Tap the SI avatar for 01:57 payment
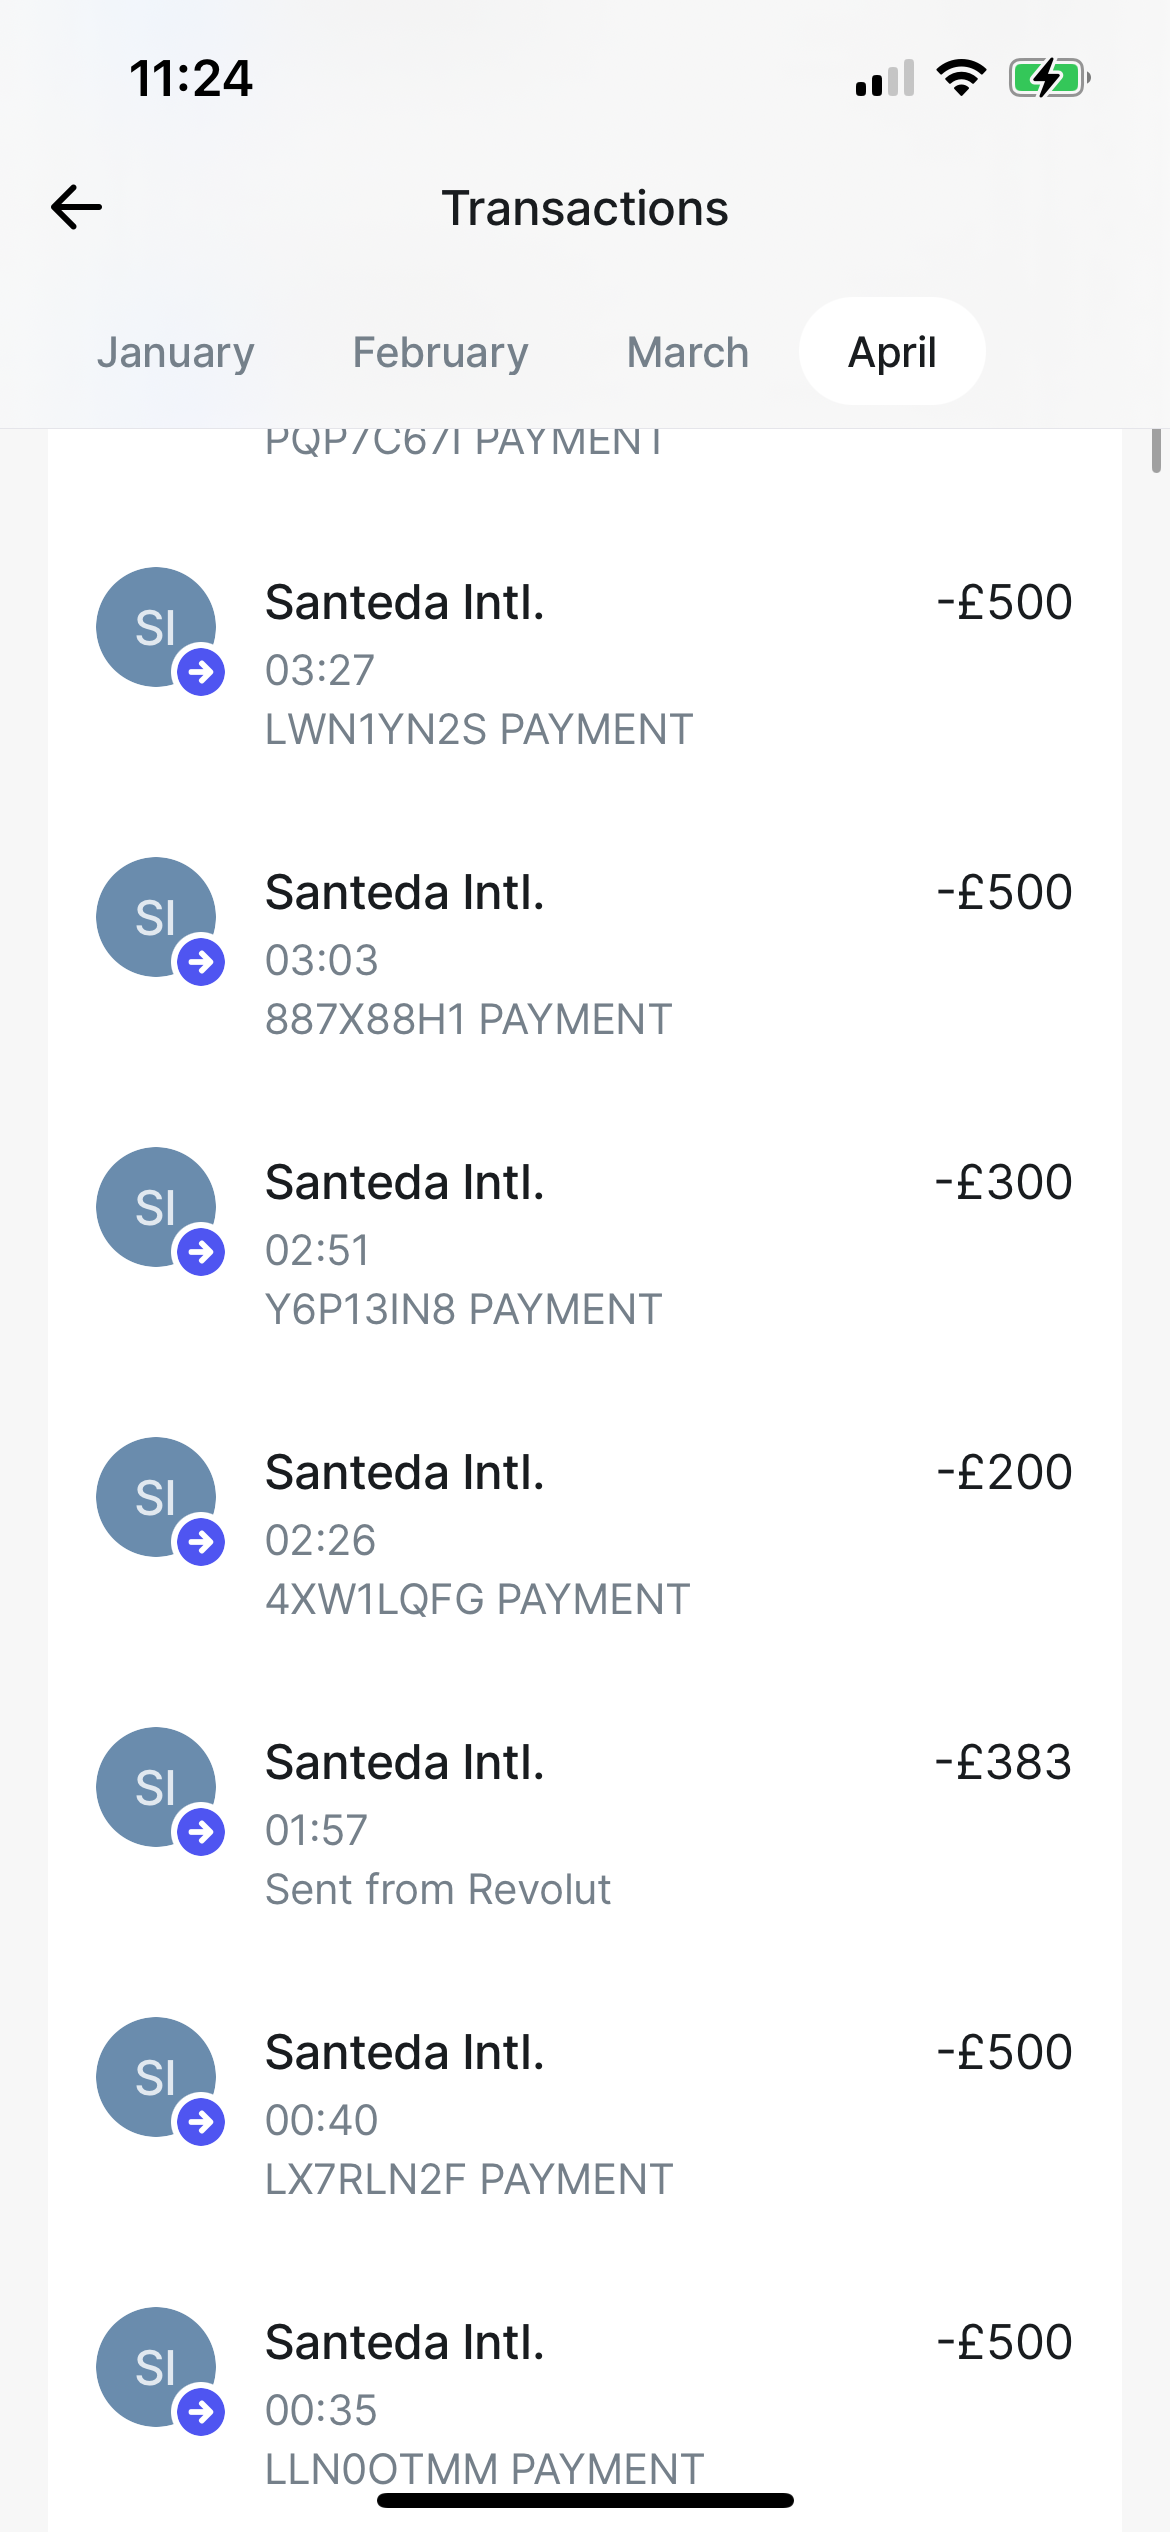 156,1787
